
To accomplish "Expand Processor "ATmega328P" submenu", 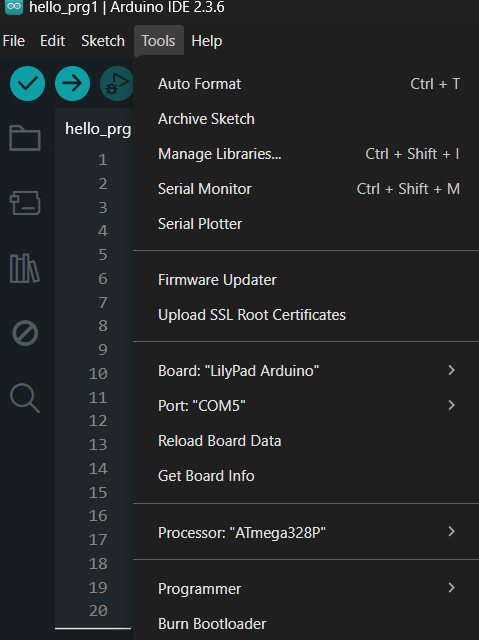I will pyautogui.click(x=306, y=533).
